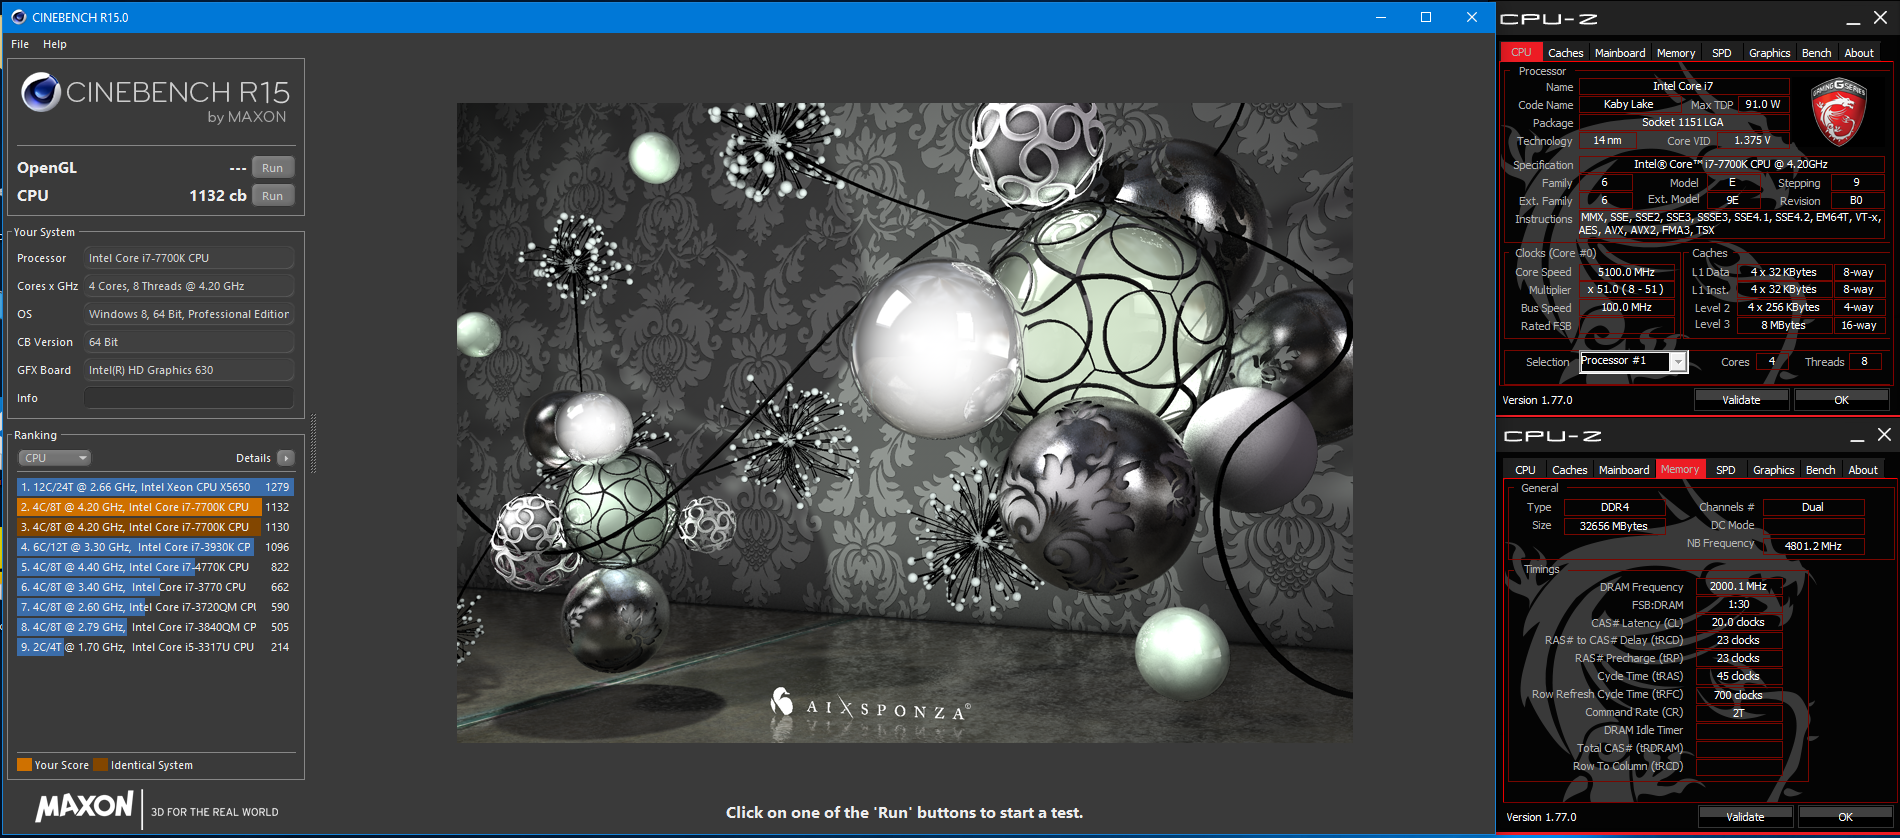Image resolution: width=1900 pixels, height=838 pixels.
Task: Click the Core Speed value 5100.0 MHz
Action: (x=1627, y=272)
